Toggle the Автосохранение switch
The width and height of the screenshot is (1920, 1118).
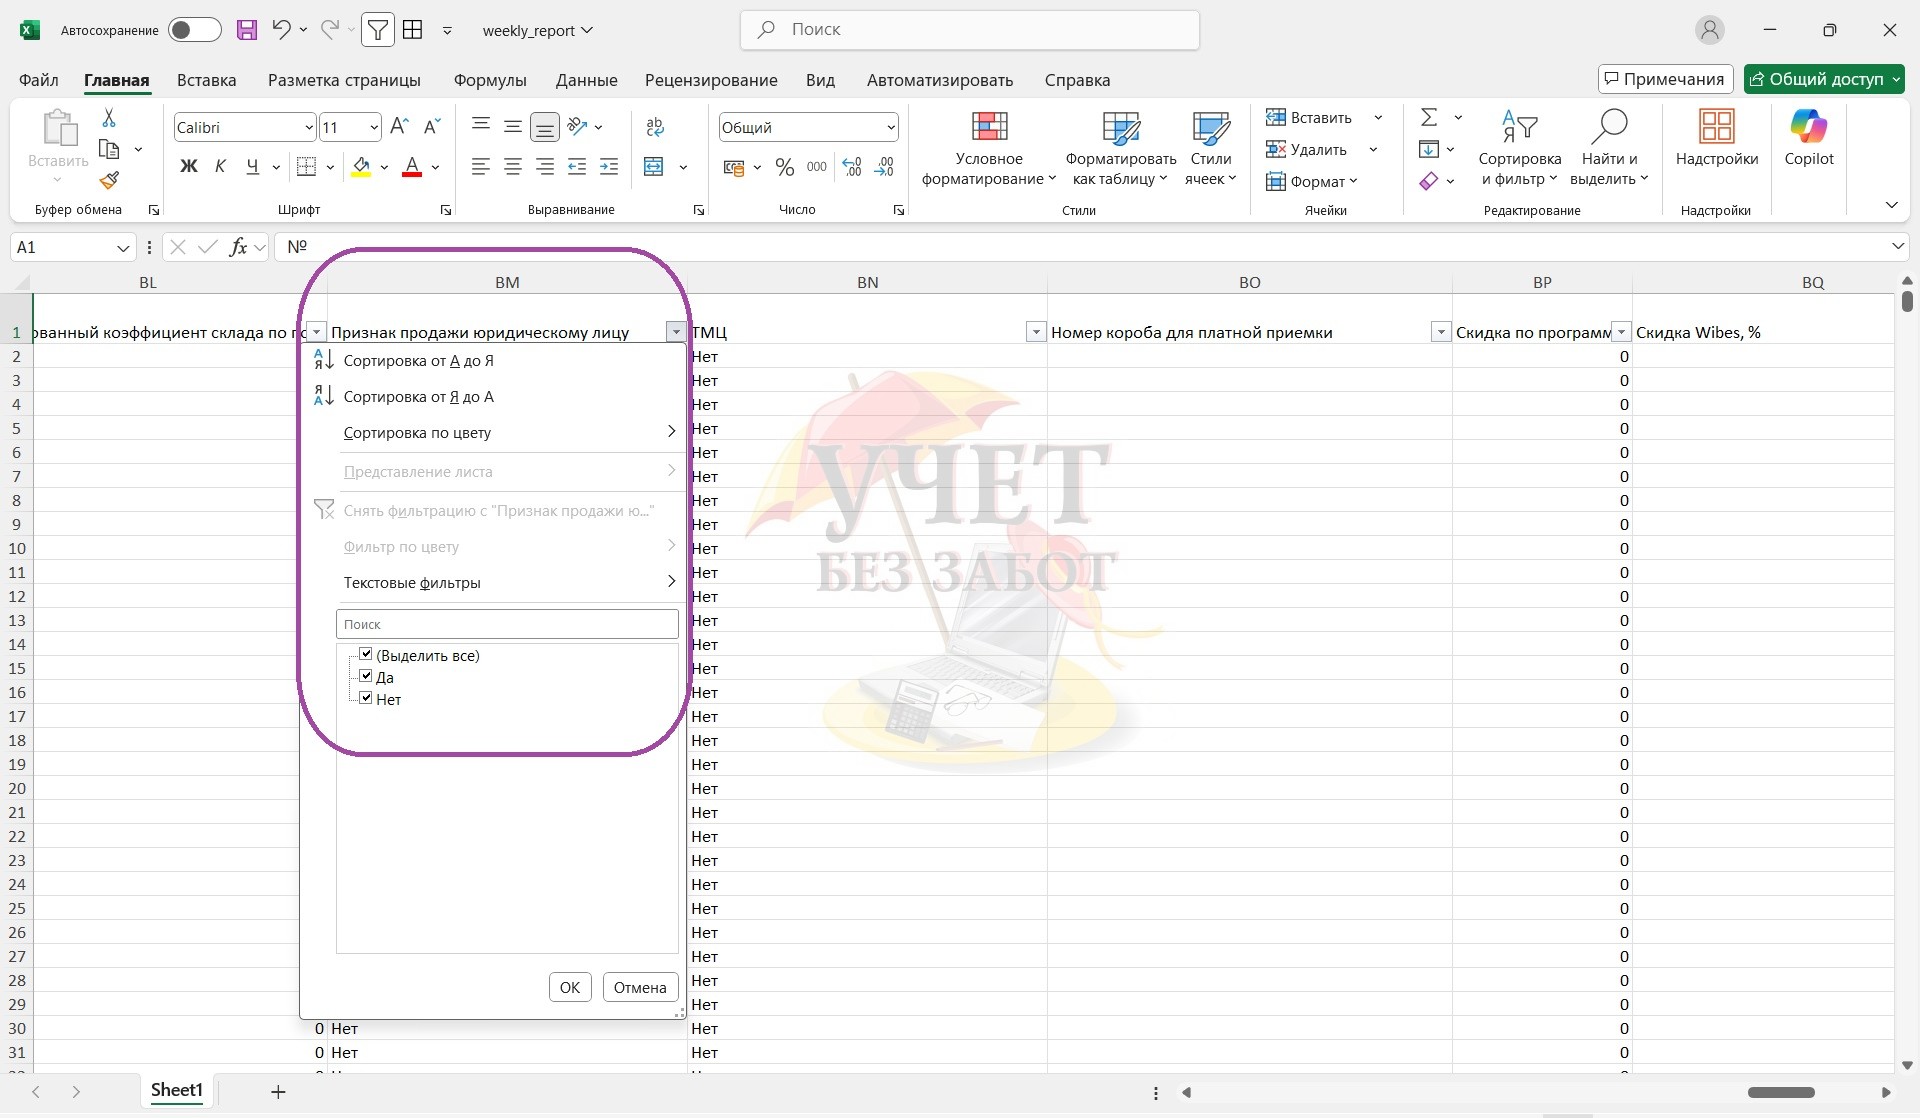[x=194, y=30]
